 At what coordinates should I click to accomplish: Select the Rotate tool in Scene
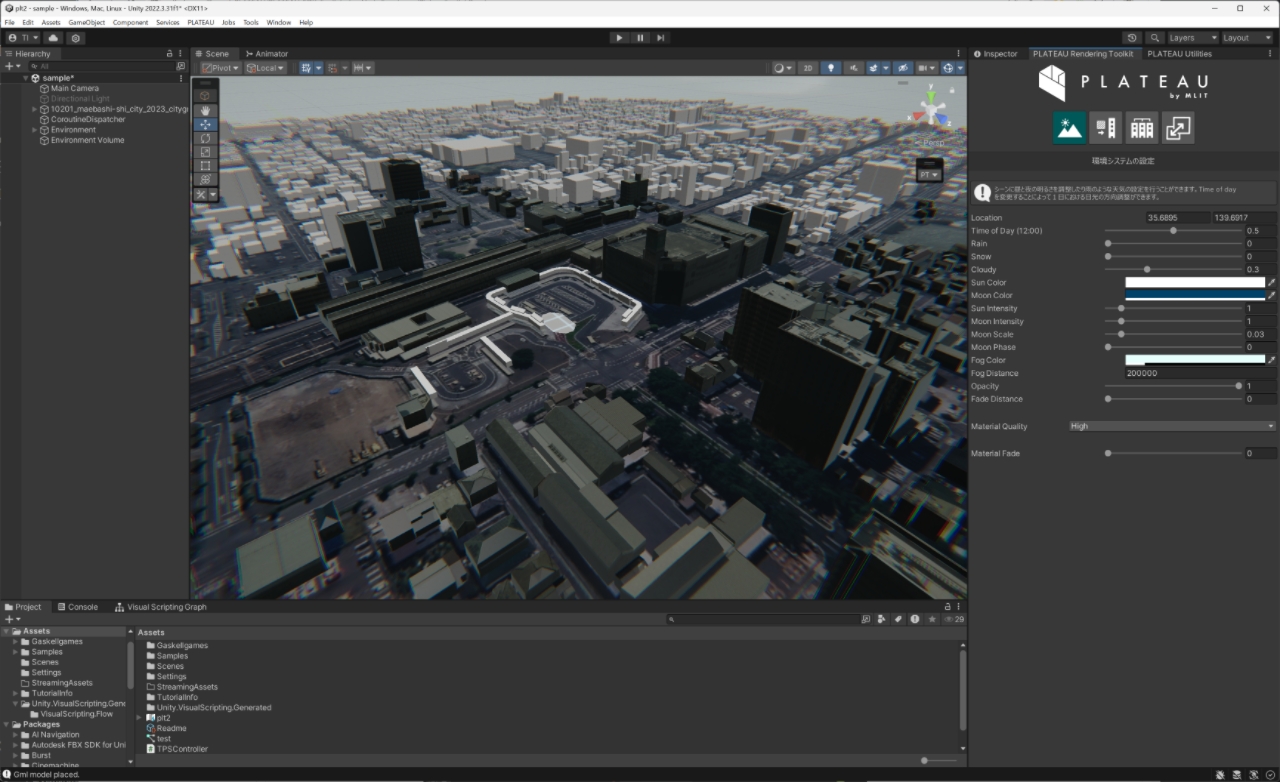[x=205, y=138]
